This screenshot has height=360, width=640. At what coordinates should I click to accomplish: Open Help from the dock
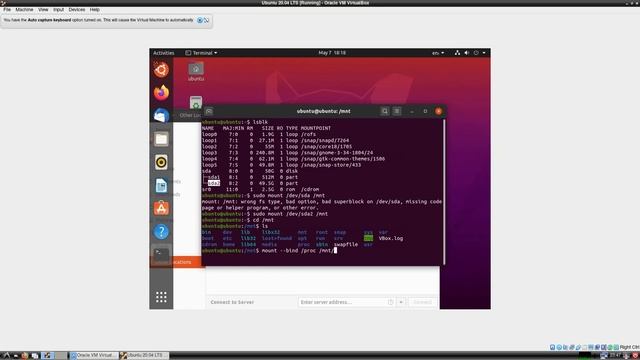click(x=161, y=232)
